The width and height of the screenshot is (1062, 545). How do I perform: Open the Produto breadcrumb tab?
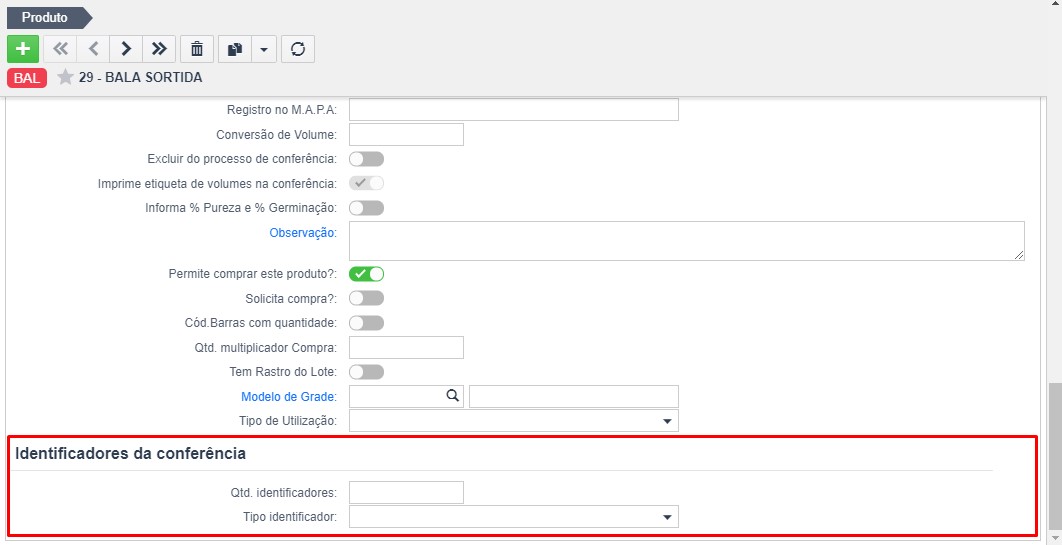pos(49,18)
